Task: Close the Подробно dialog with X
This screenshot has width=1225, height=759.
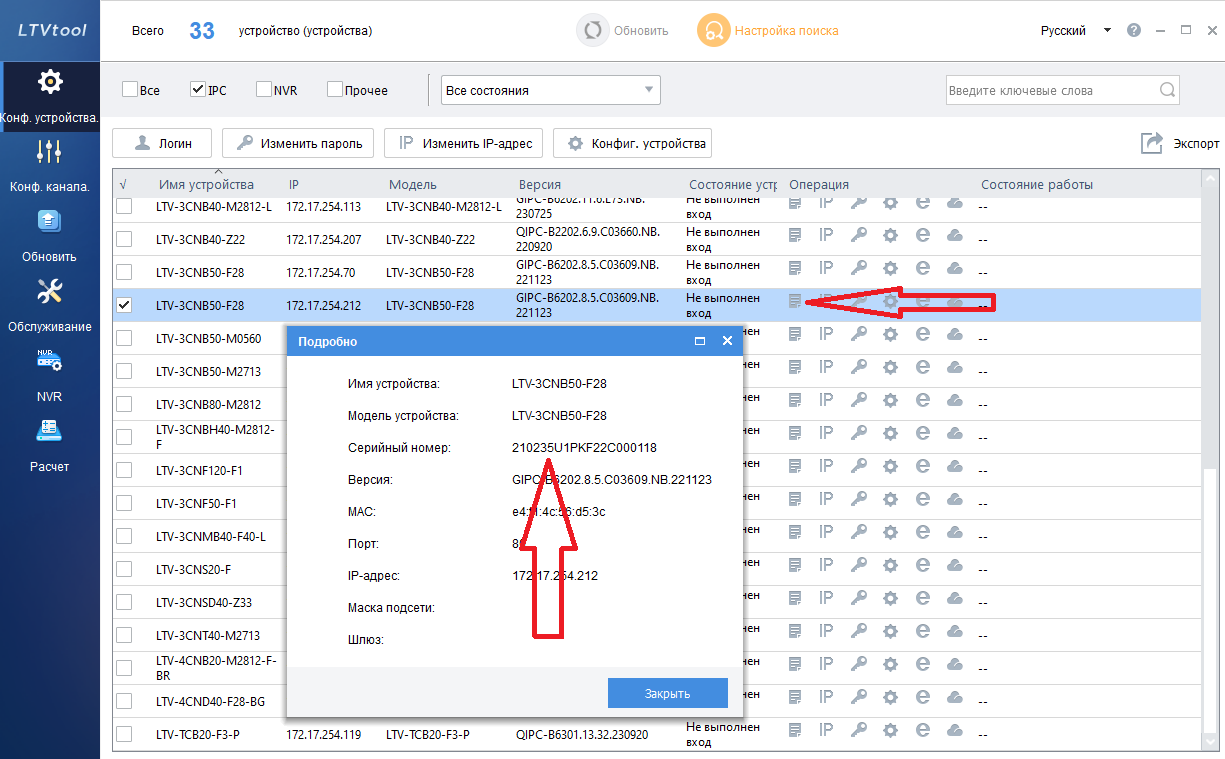Action: pos(727,341)
